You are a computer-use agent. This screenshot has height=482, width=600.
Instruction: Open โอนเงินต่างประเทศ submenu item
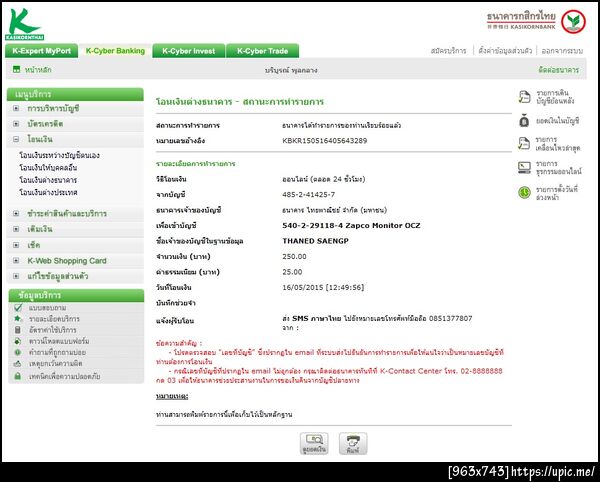click(x=48, y=192)
